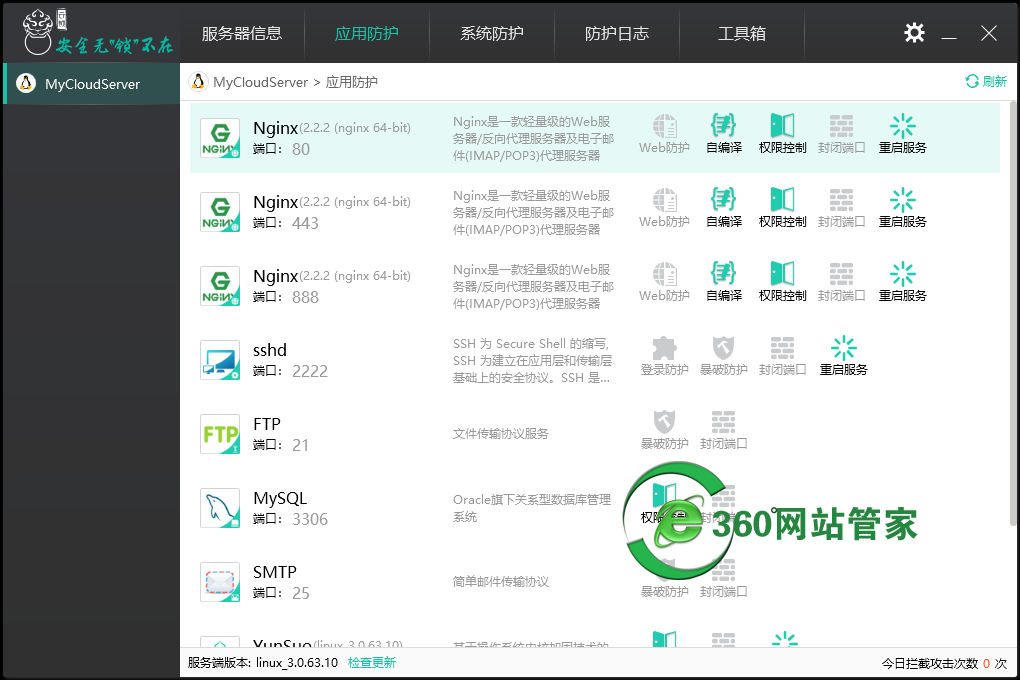Viewport: 1020px width, 680px height.
Task: Click the Oracle旗下关系型数据库 description
Action: point(531,508)
